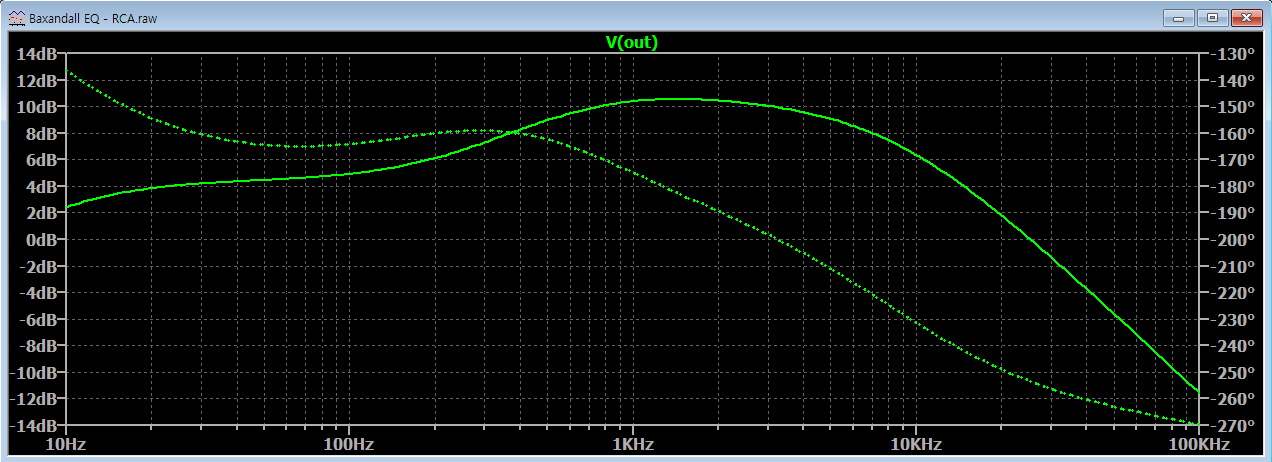Click the 1KHz frequency axis label
Viewport: 1272px width, 462px height.
pos(631,443)
